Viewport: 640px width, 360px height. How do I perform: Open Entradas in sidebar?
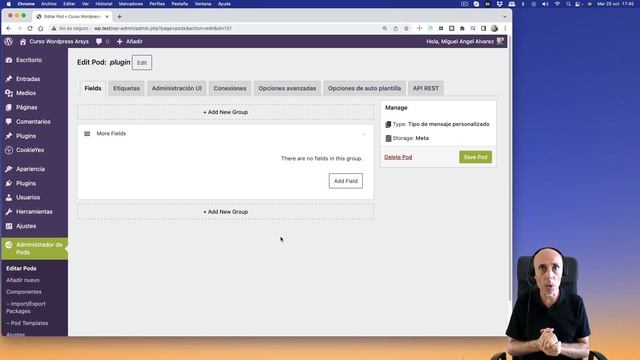[28, 79]
